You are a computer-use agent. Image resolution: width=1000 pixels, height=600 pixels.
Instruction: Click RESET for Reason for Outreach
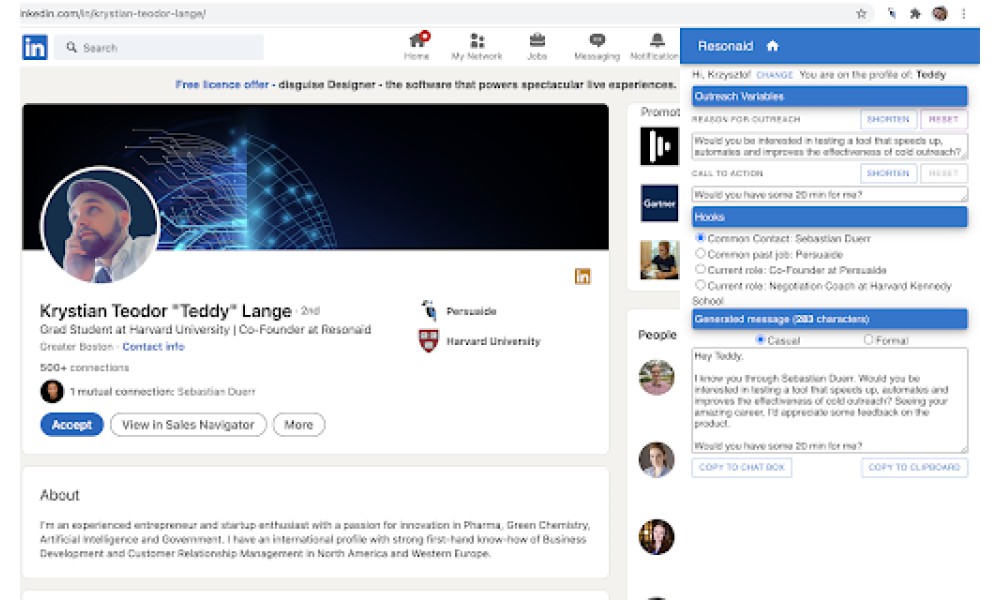[943, 119]
